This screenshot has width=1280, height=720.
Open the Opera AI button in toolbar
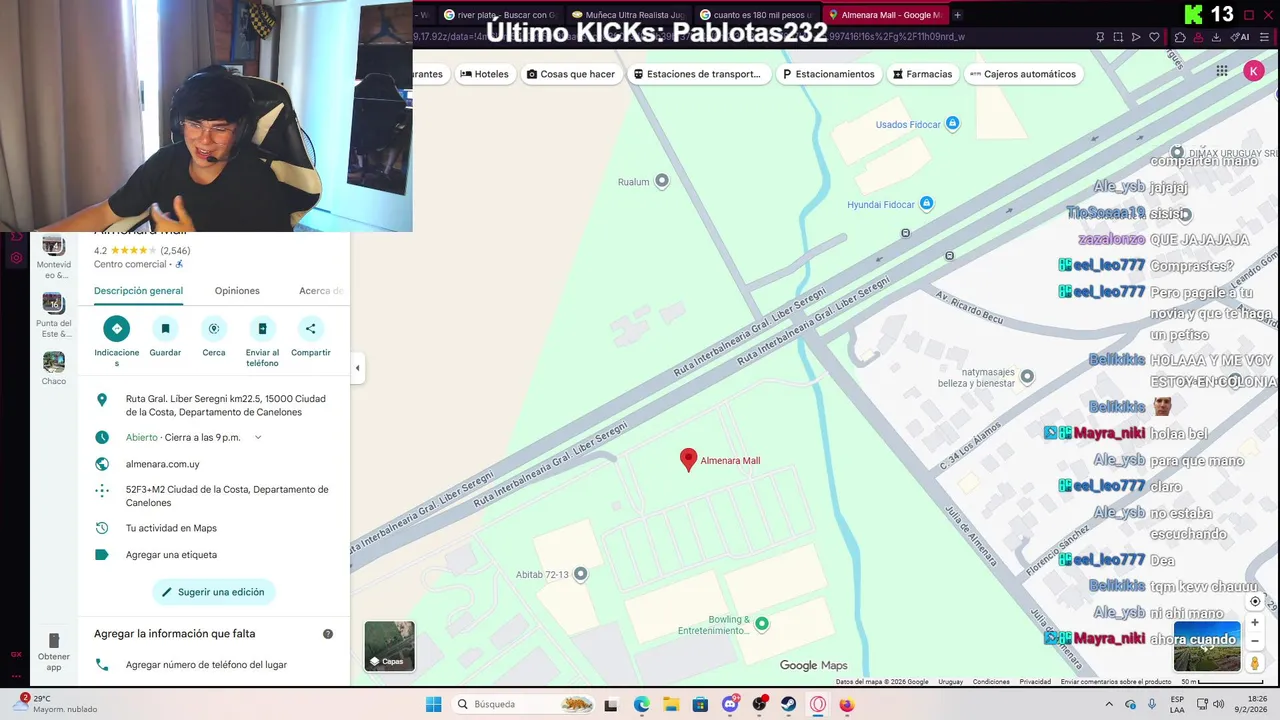1240,37
